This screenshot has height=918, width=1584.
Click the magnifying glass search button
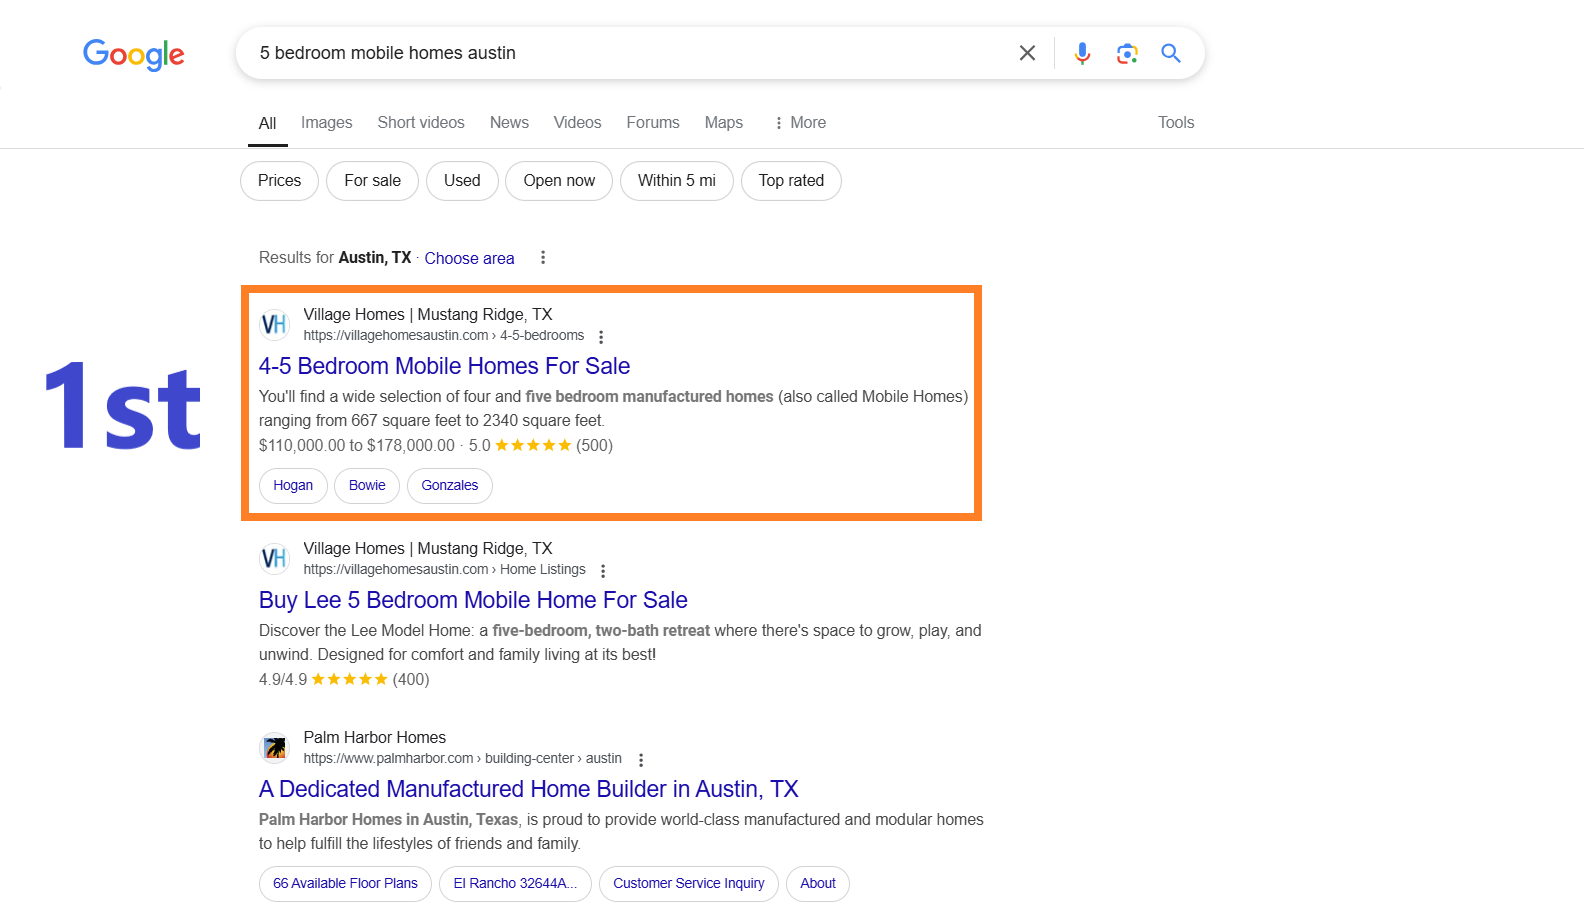(x=1171, y=53)
